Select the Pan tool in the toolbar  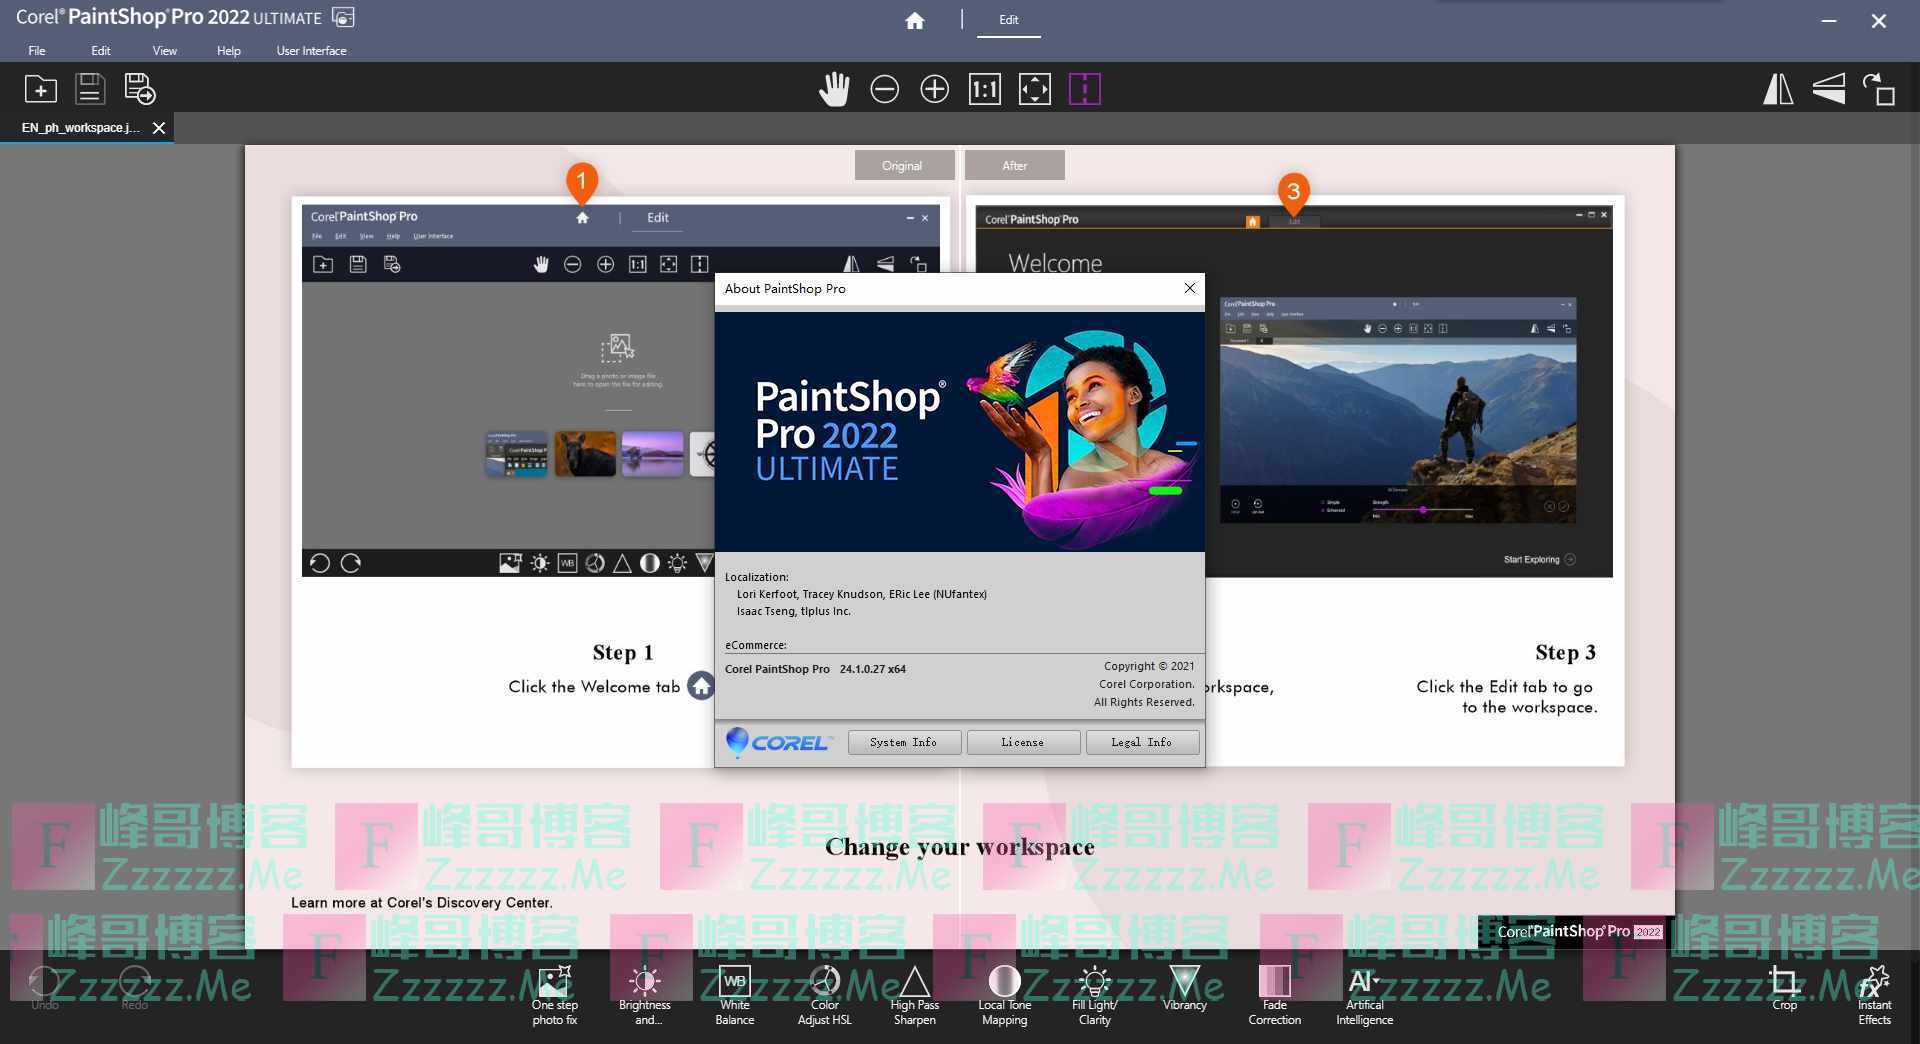(x=835, y=89)
